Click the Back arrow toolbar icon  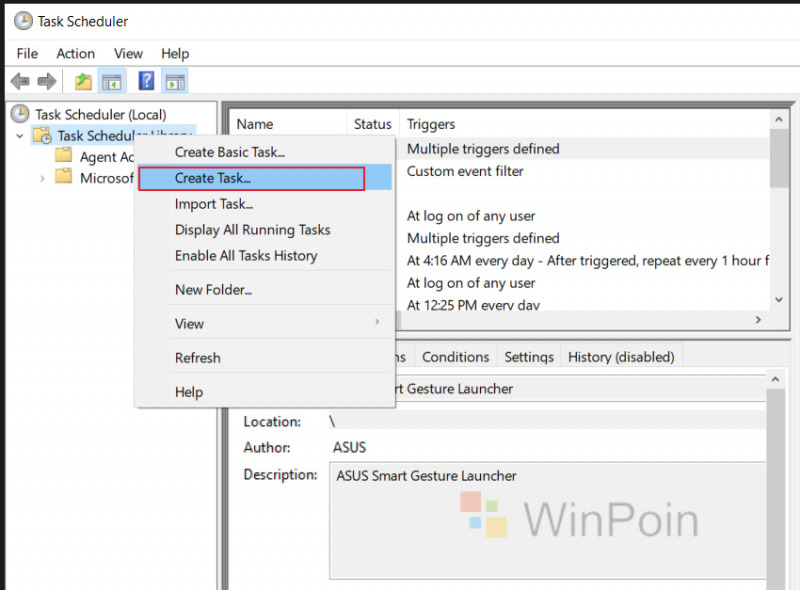coord(20,81)
